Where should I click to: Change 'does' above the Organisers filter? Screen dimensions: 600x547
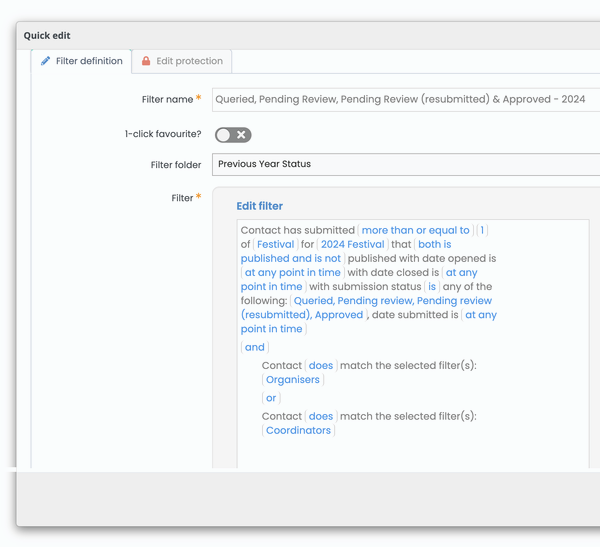tap(321, 366)
